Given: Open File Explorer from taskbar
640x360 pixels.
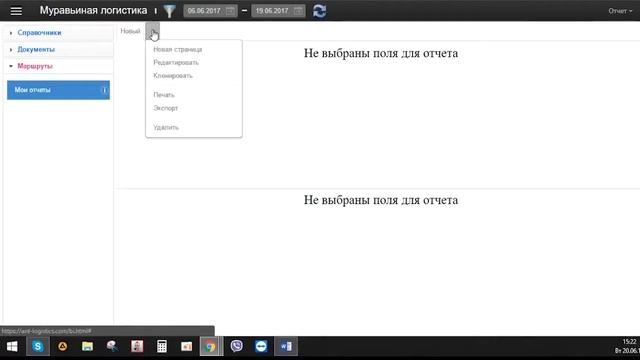Looking at the screenshot, I should (87, 347).
